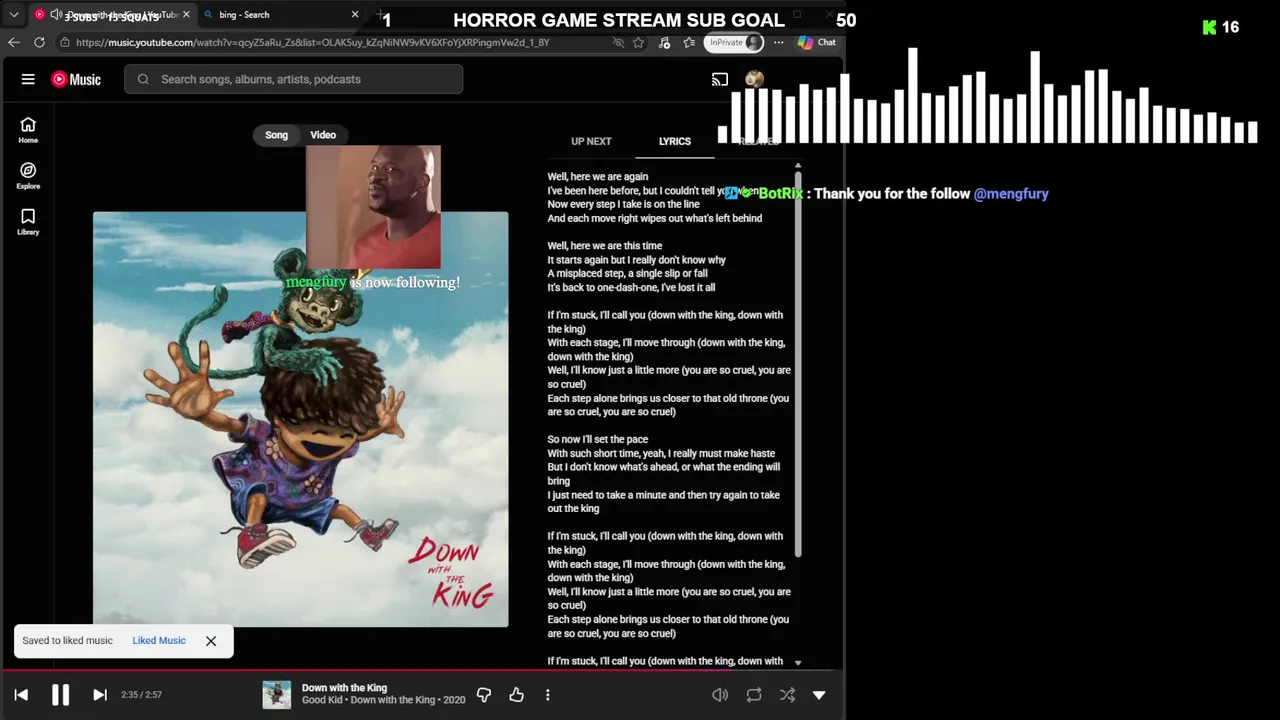Add page to favorites star icon

638,42
